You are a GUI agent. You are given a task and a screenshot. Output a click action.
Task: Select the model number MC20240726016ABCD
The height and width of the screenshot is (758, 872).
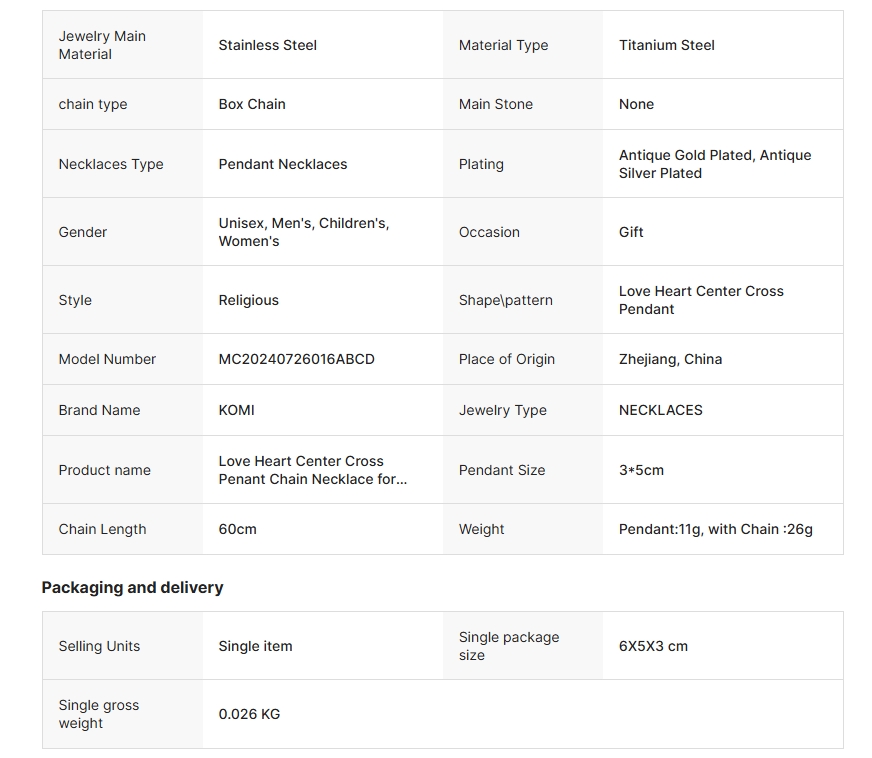296,359
